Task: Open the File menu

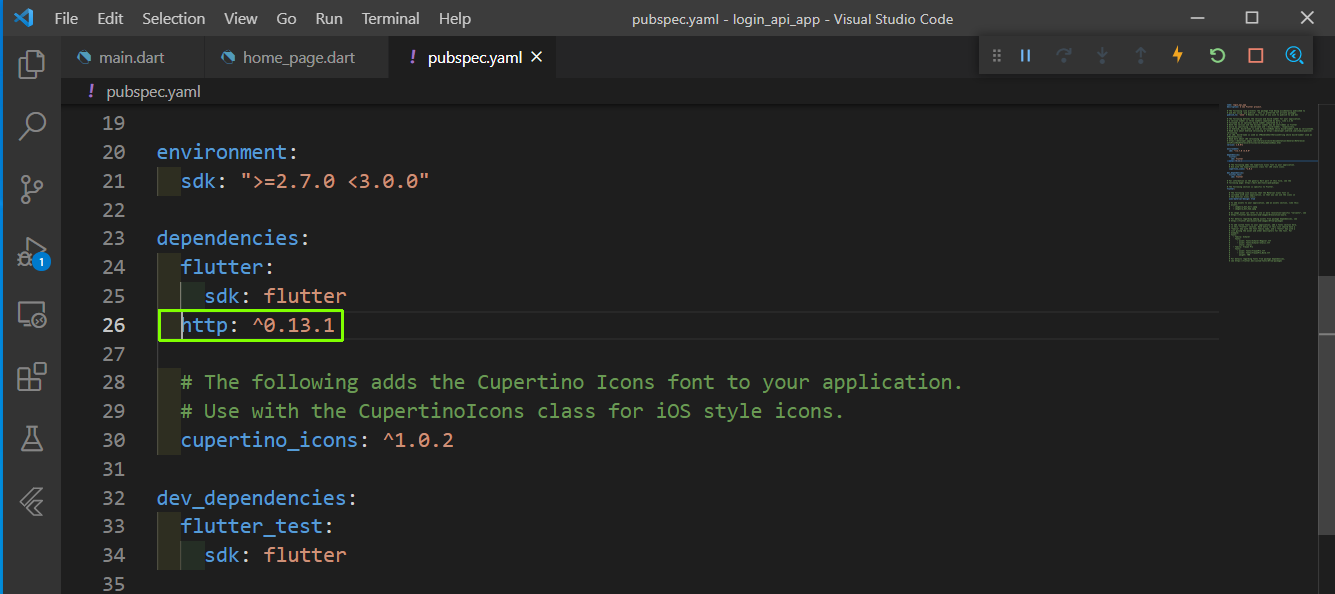Action: (x=66, y=19)
